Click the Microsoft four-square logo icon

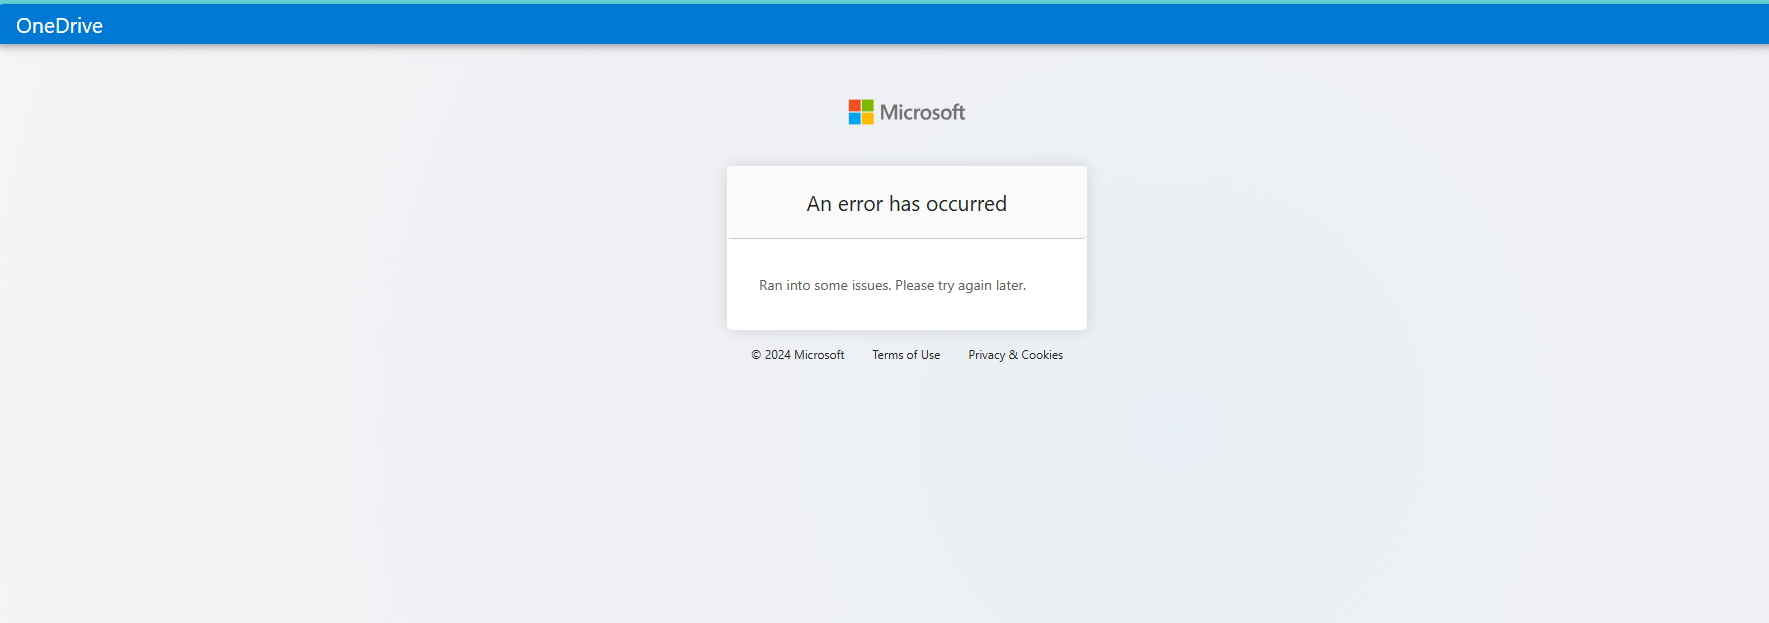[x=861, y=112]
